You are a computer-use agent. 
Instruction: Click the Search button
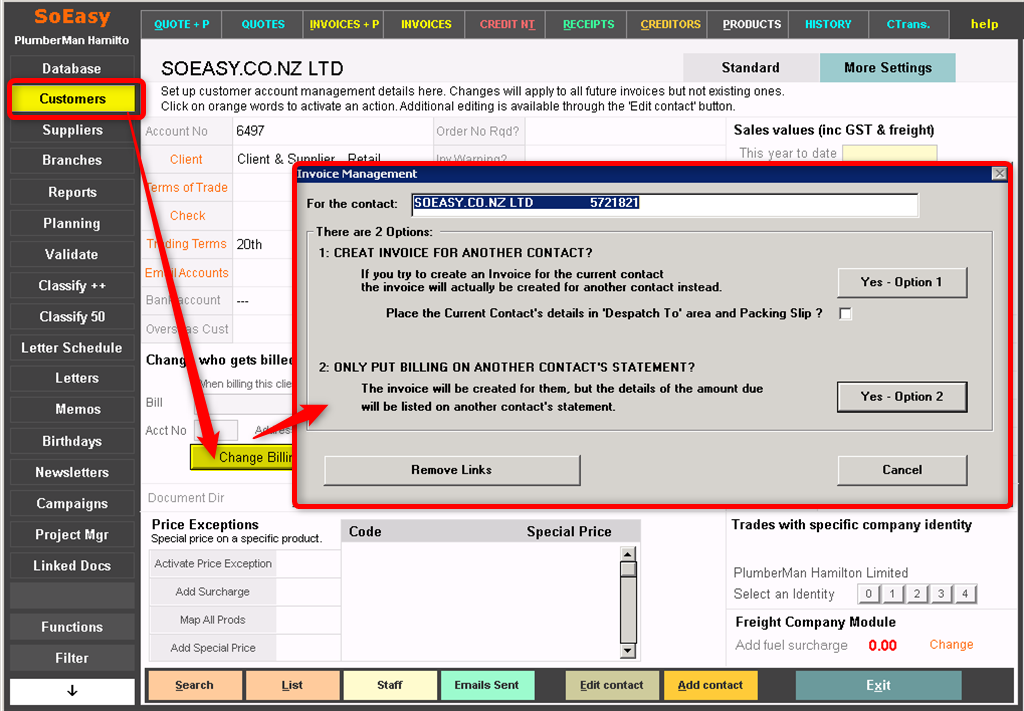(x=195, y=686)
